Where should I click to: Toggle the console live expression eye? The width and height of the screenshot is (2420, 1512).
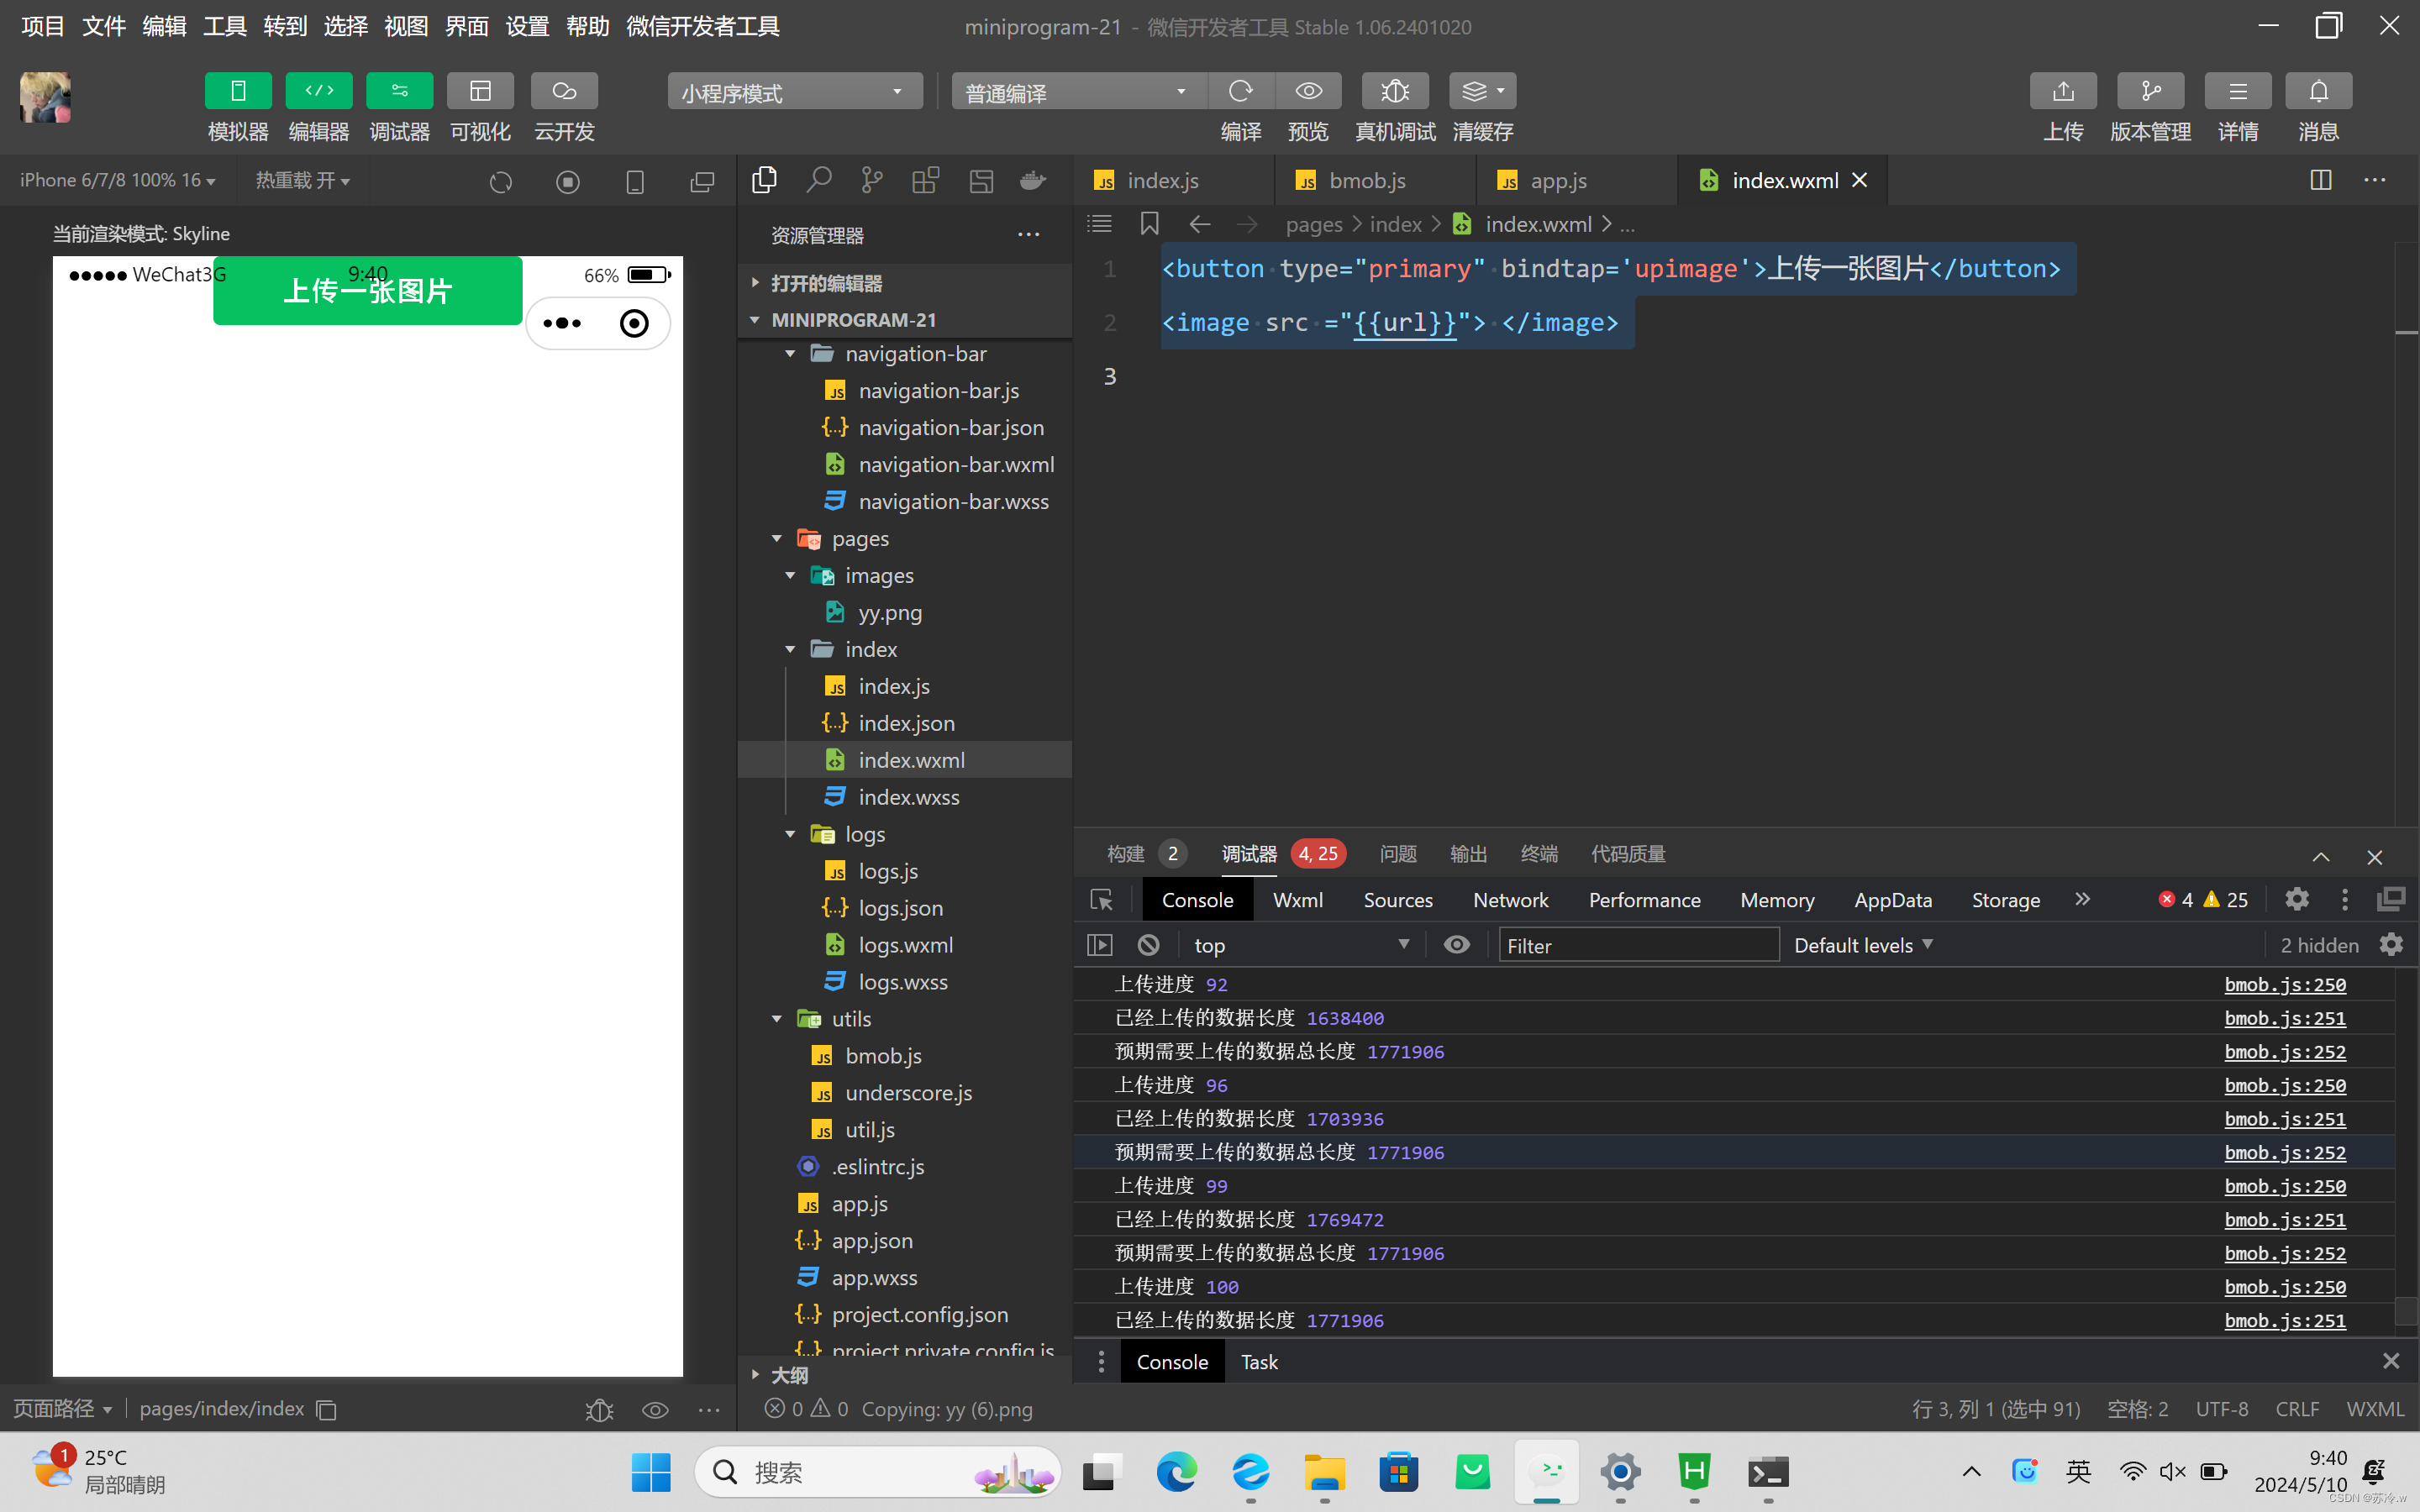pyautogui.click(x=1457, y=945)
